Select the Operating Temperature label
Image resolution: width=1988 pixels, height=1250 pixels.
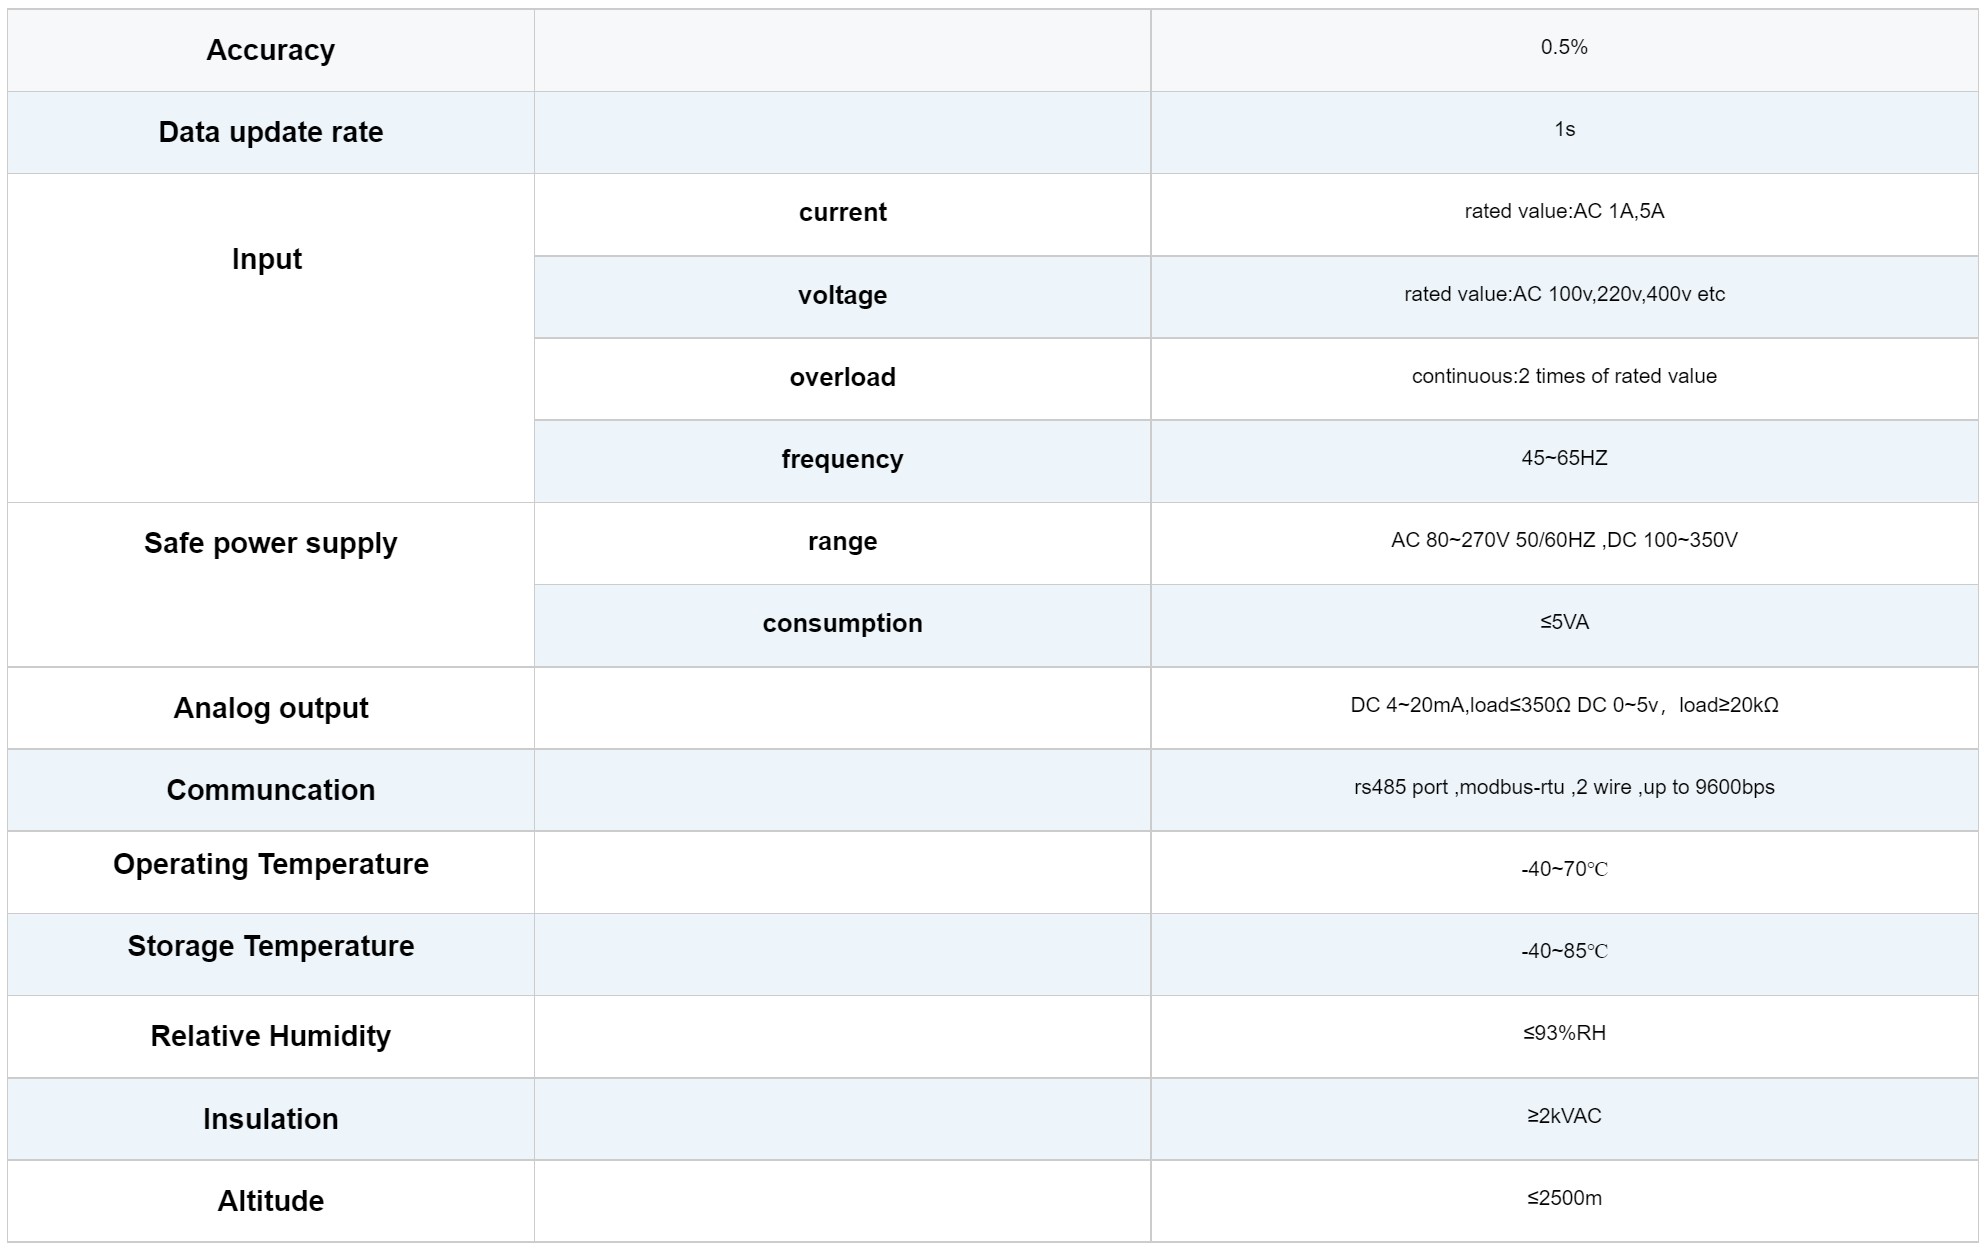coord(270,864)
